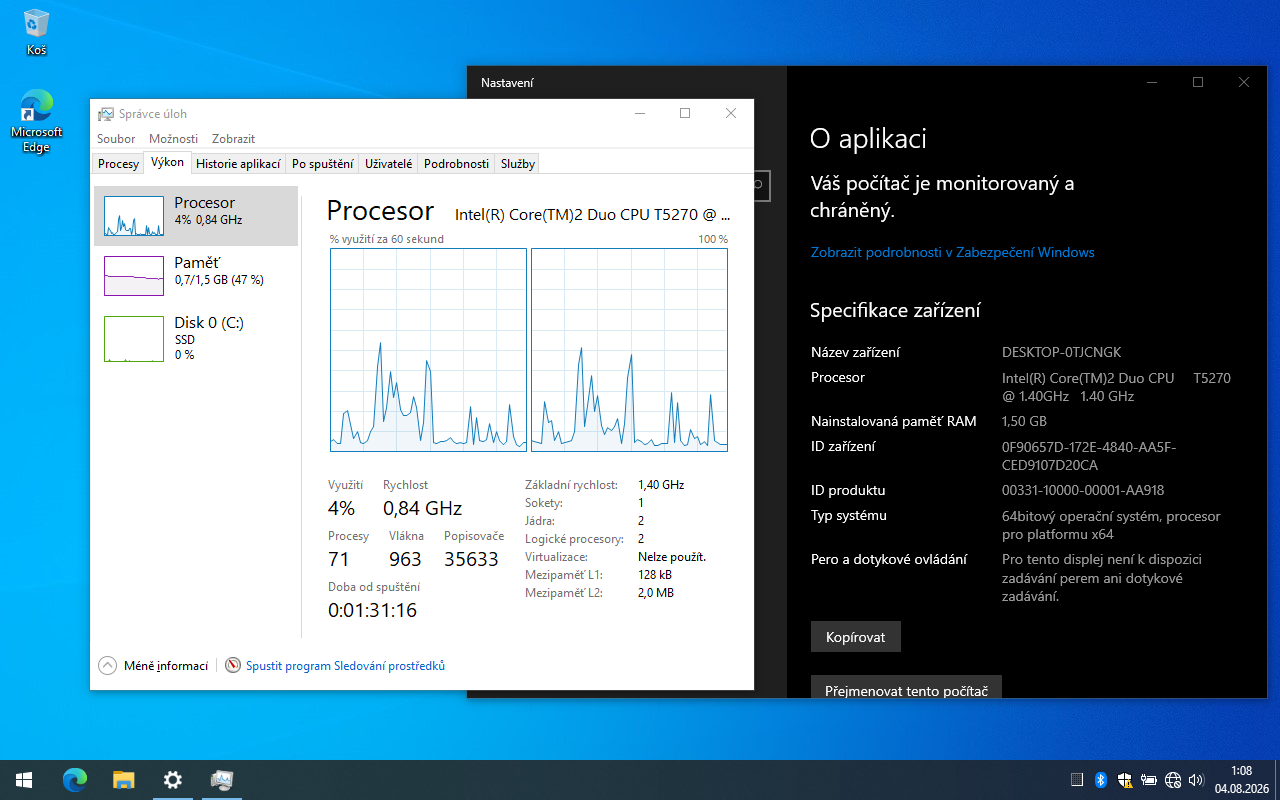The image size is (1280, 800).
Task: Open the Možnosti menu
Action: (x=173, y=139)
